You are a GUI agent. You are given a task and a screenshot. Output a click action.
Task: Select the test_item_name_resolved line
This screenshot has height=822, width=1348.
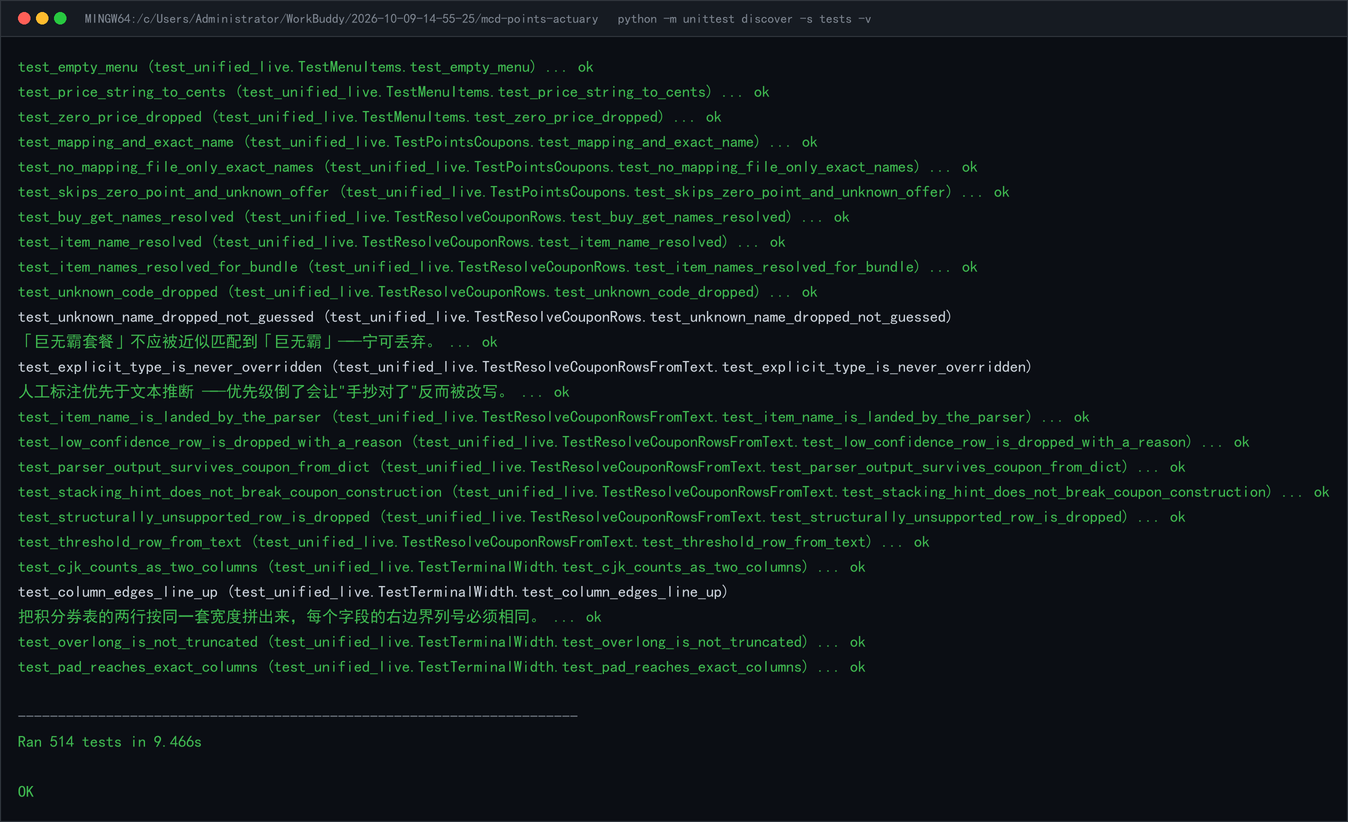[401, 242]
